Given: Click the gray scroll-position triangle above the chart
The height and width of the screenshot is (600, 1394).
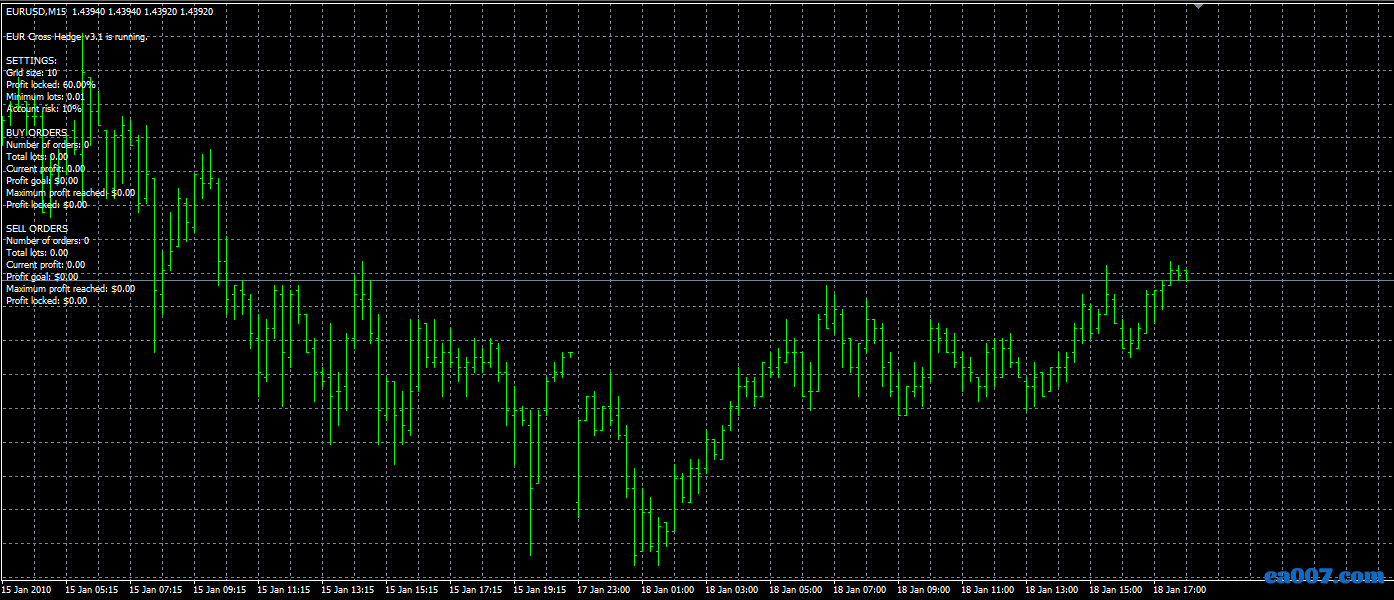Looking at the screenshot, I should 1196,7.
